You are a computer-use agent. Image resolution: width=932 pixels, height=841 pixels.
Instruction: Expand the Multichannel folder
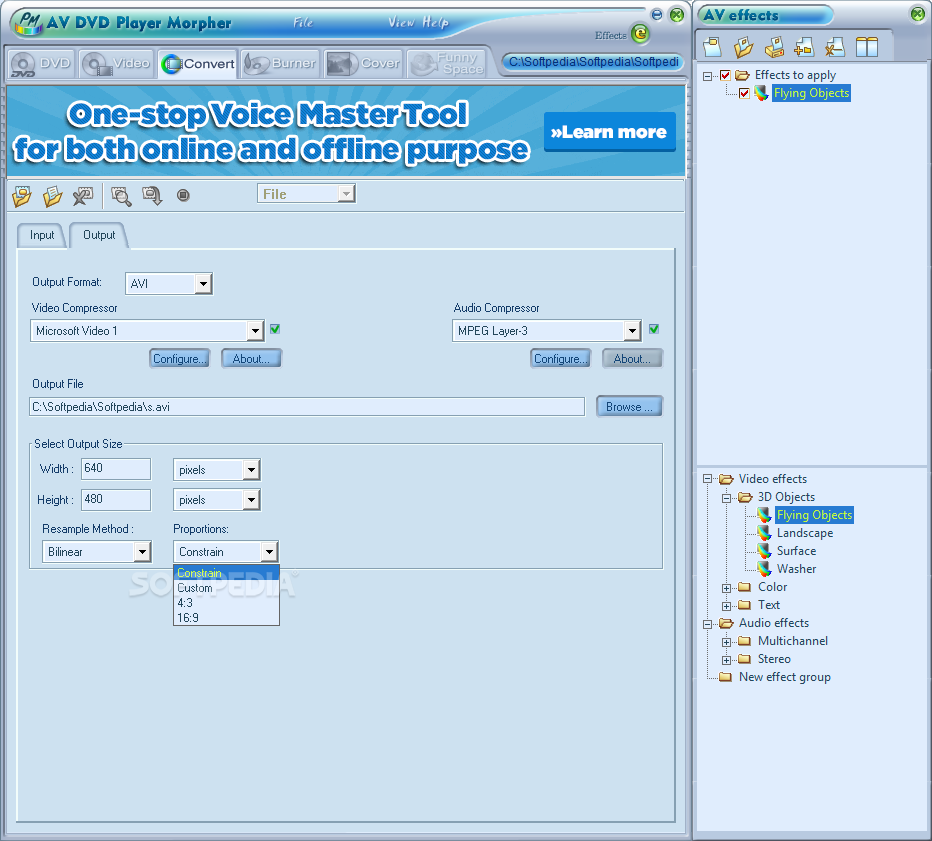click(726, 642)
